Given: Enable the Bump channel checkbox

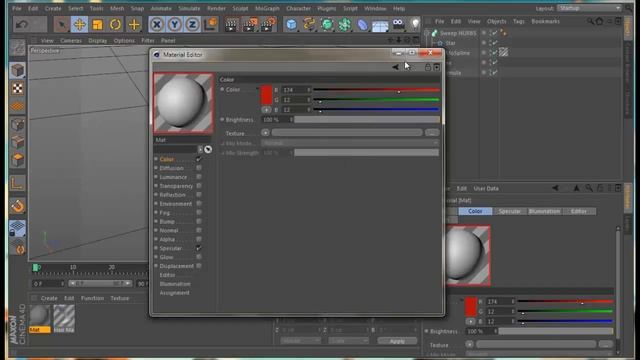Looking at the screenshot, I should coord(198,222).
